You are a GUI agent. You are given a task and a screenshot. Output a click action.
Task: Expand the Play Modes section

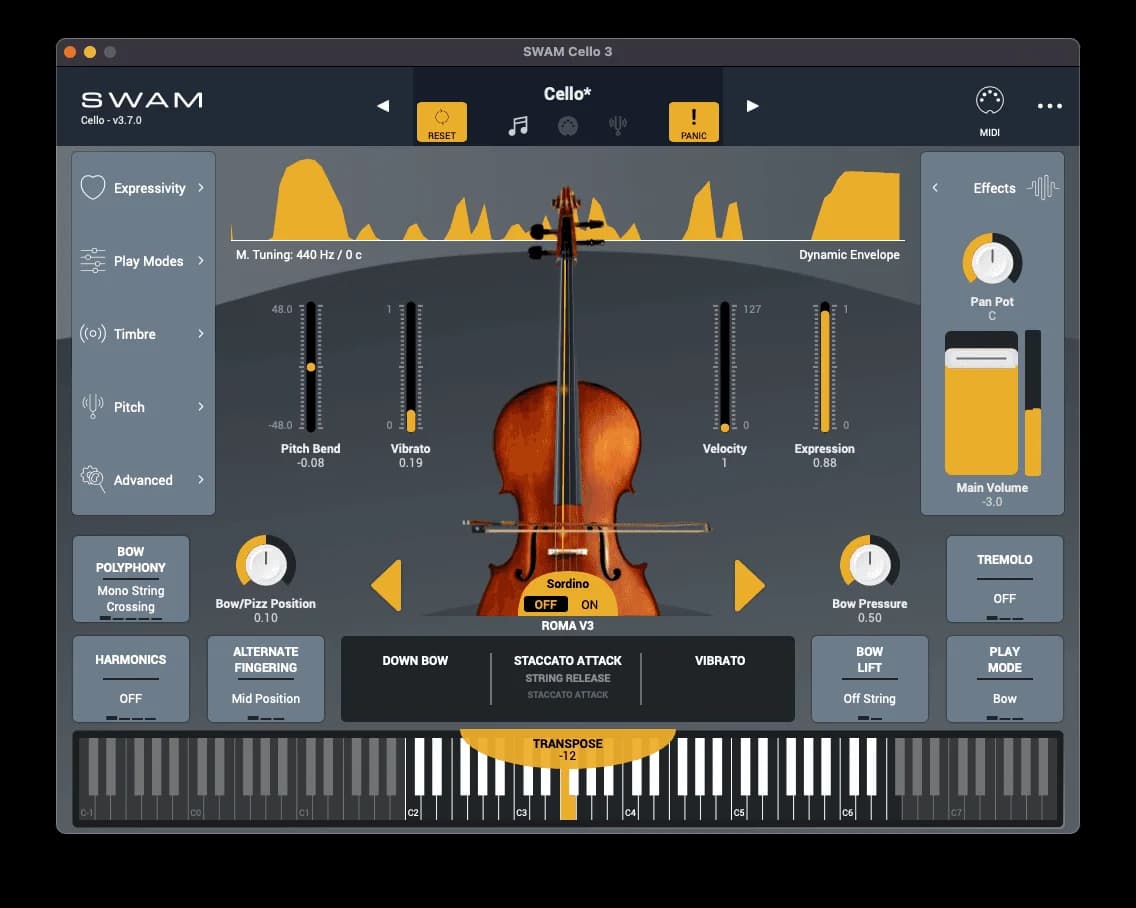pos(91,261)
